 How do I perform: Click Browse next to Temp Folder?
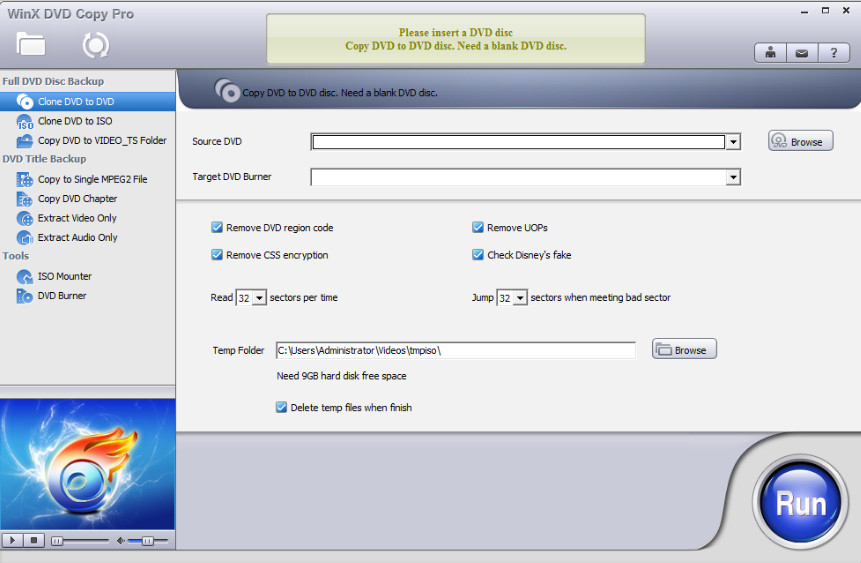tap(684, 349)
